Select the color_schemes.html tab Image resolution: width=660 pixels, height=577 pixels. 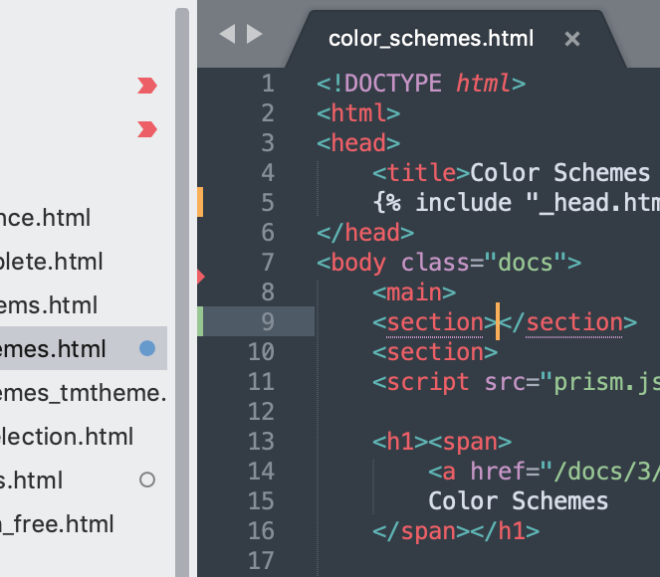[x=431, y=39]
